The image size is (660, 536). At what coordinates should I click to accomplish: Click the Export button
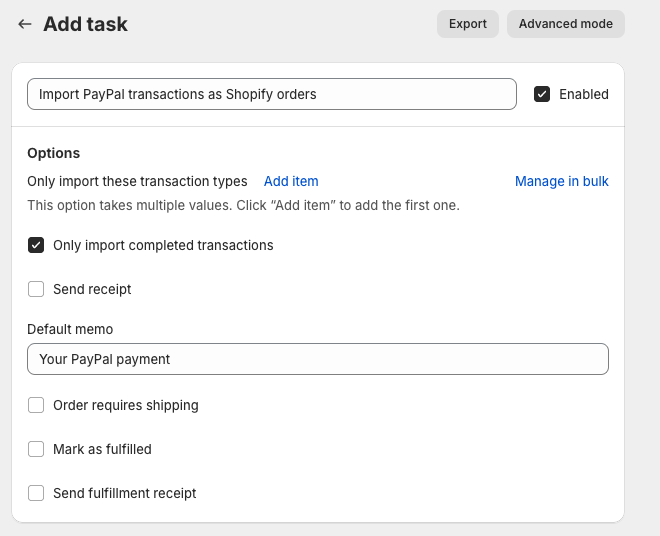467,24
